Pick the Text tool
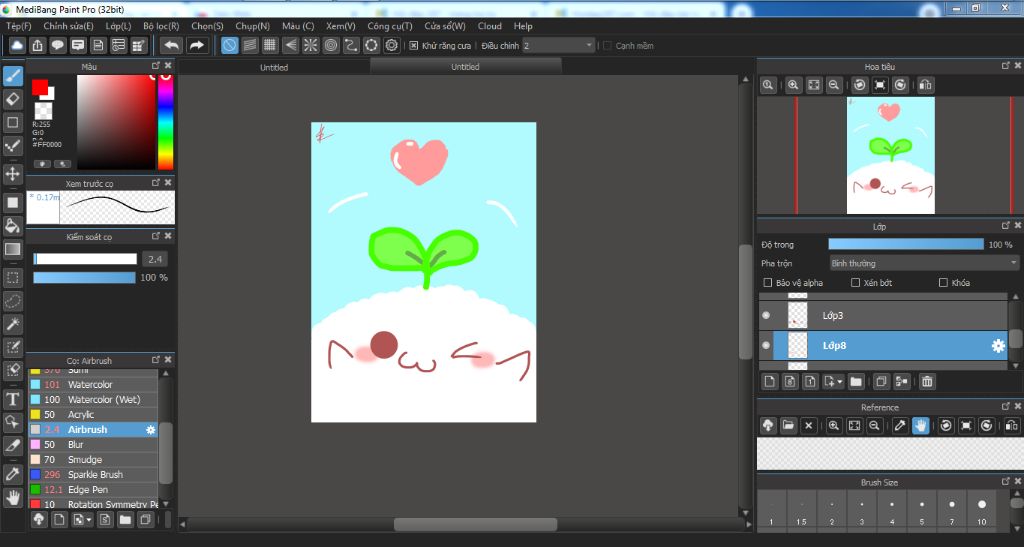The height and width of the screenshot is (547, 1024). click(x=13, y=399)
